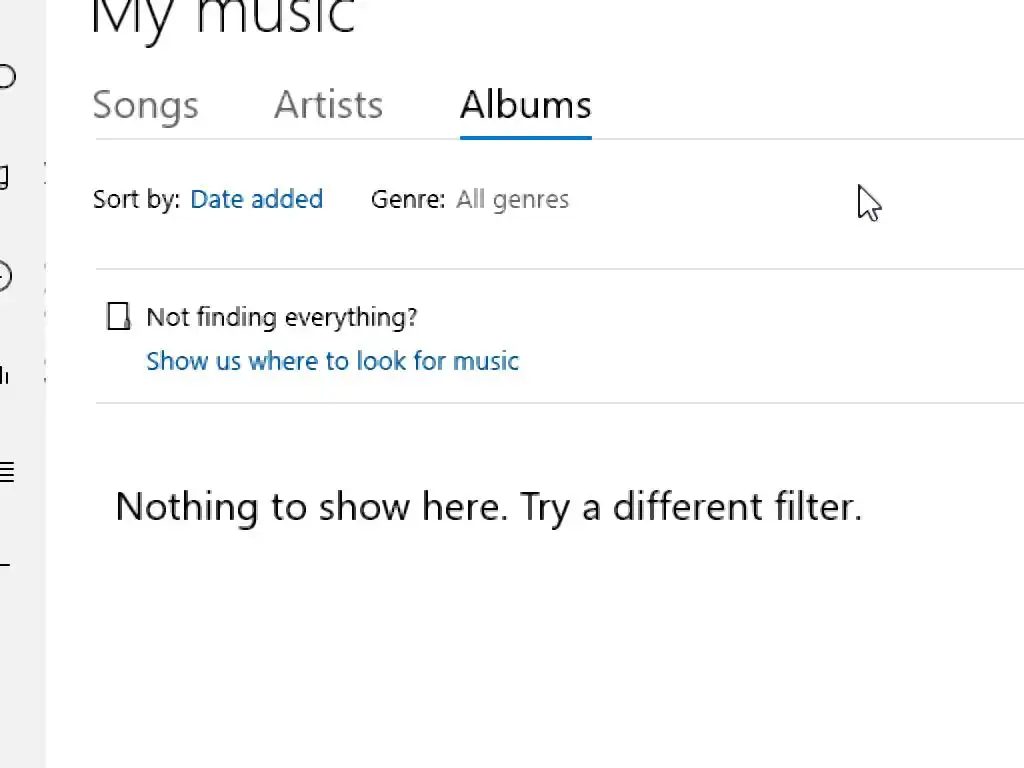This screenshot has height=768, width=1024.
Task: Open the 'Date added' sort dropdown
Action: 256,199
